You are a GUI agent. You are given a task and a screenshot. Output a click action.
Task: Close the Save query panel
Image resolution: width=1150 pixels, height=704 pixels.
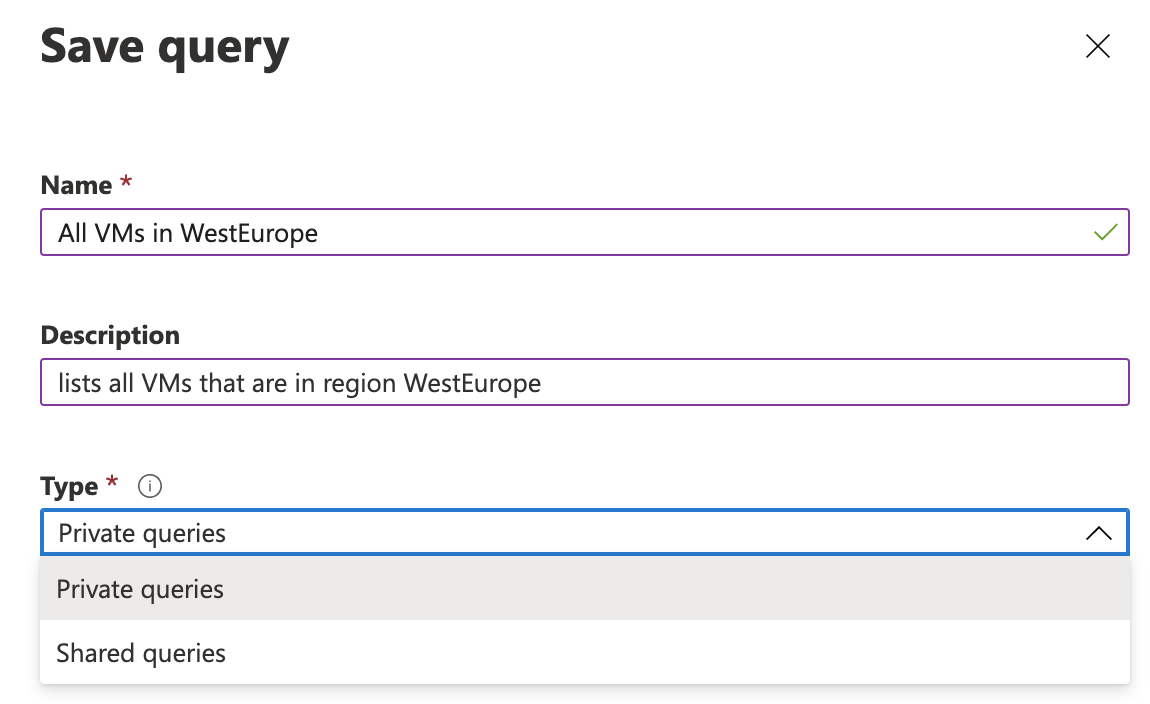coord(1097,46)
